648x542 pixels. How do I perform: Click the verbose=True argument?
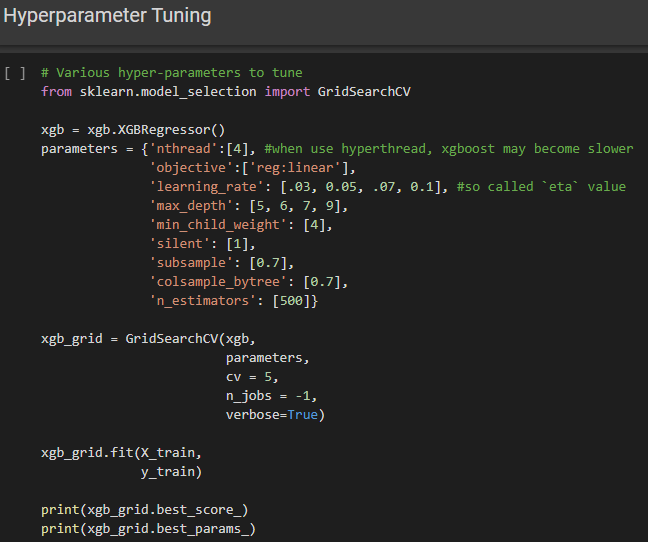tap(275, 415)
